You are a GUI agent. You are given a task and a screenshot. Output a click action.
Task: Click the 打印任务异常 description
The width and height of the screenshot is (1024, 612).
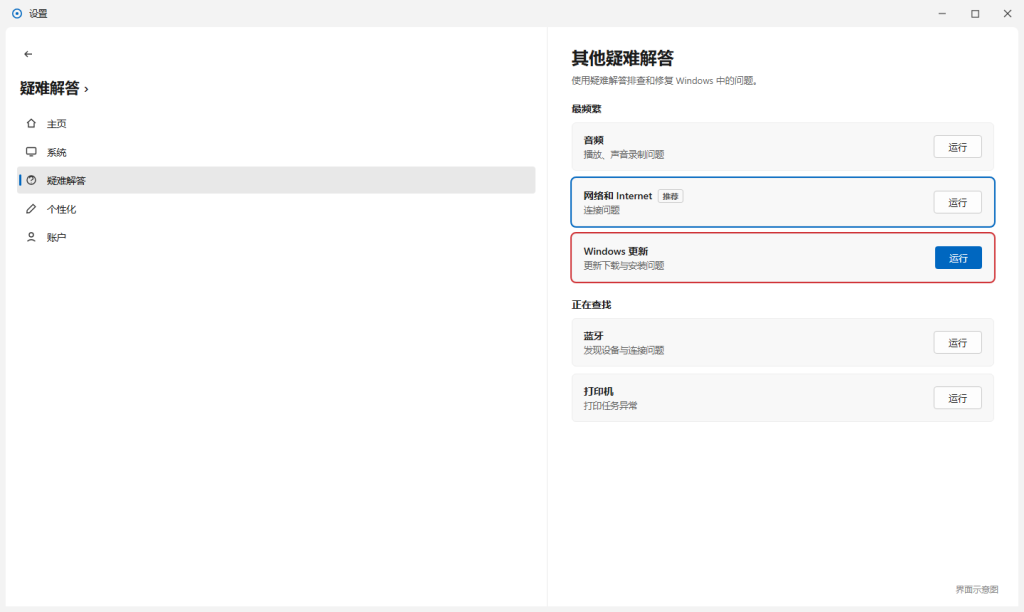[x=610, y=406]
